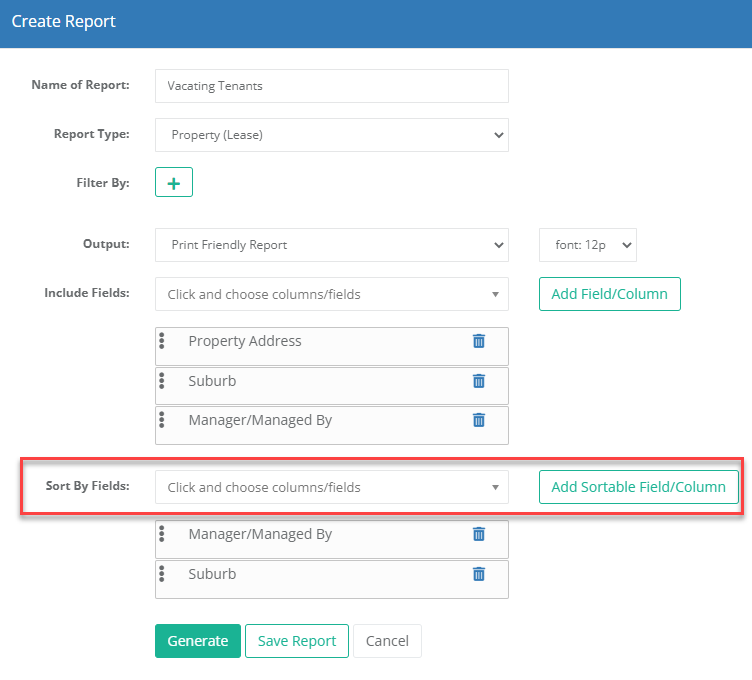Open the Report Type dropdown
Image resolution: width=752 pixels, height=680 pixels.
click(x=331, y=135)
